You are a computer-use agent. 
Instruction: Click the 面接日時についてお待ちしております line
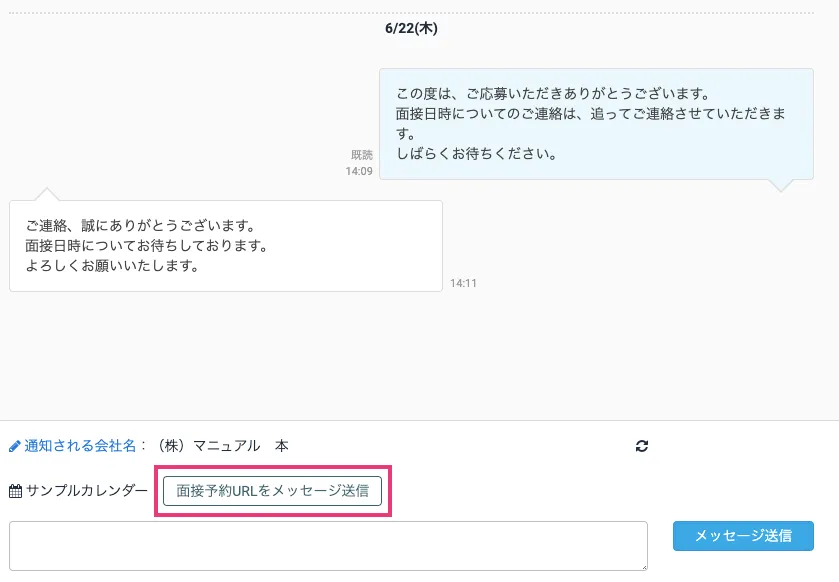click(x=146, y=246)
